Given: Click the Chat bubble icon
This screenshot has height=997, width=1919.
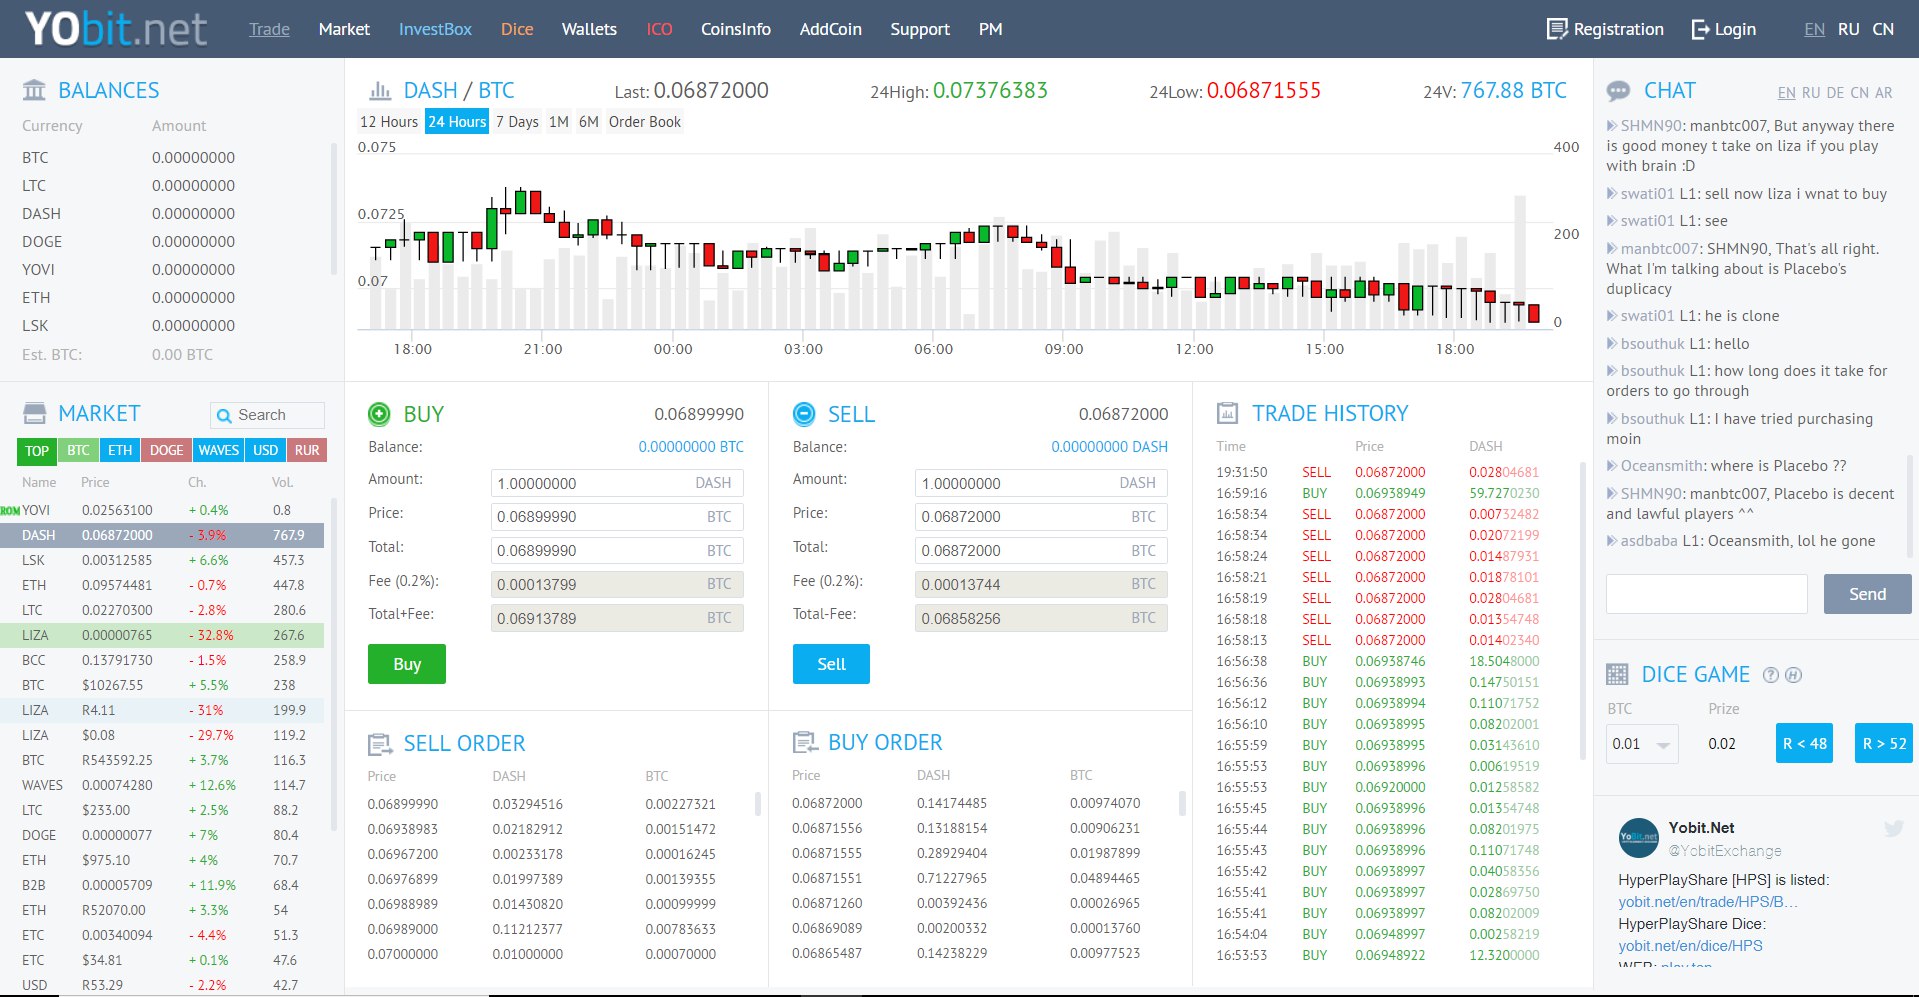Looking at the screenshot, I should (x=1618, y=91).
